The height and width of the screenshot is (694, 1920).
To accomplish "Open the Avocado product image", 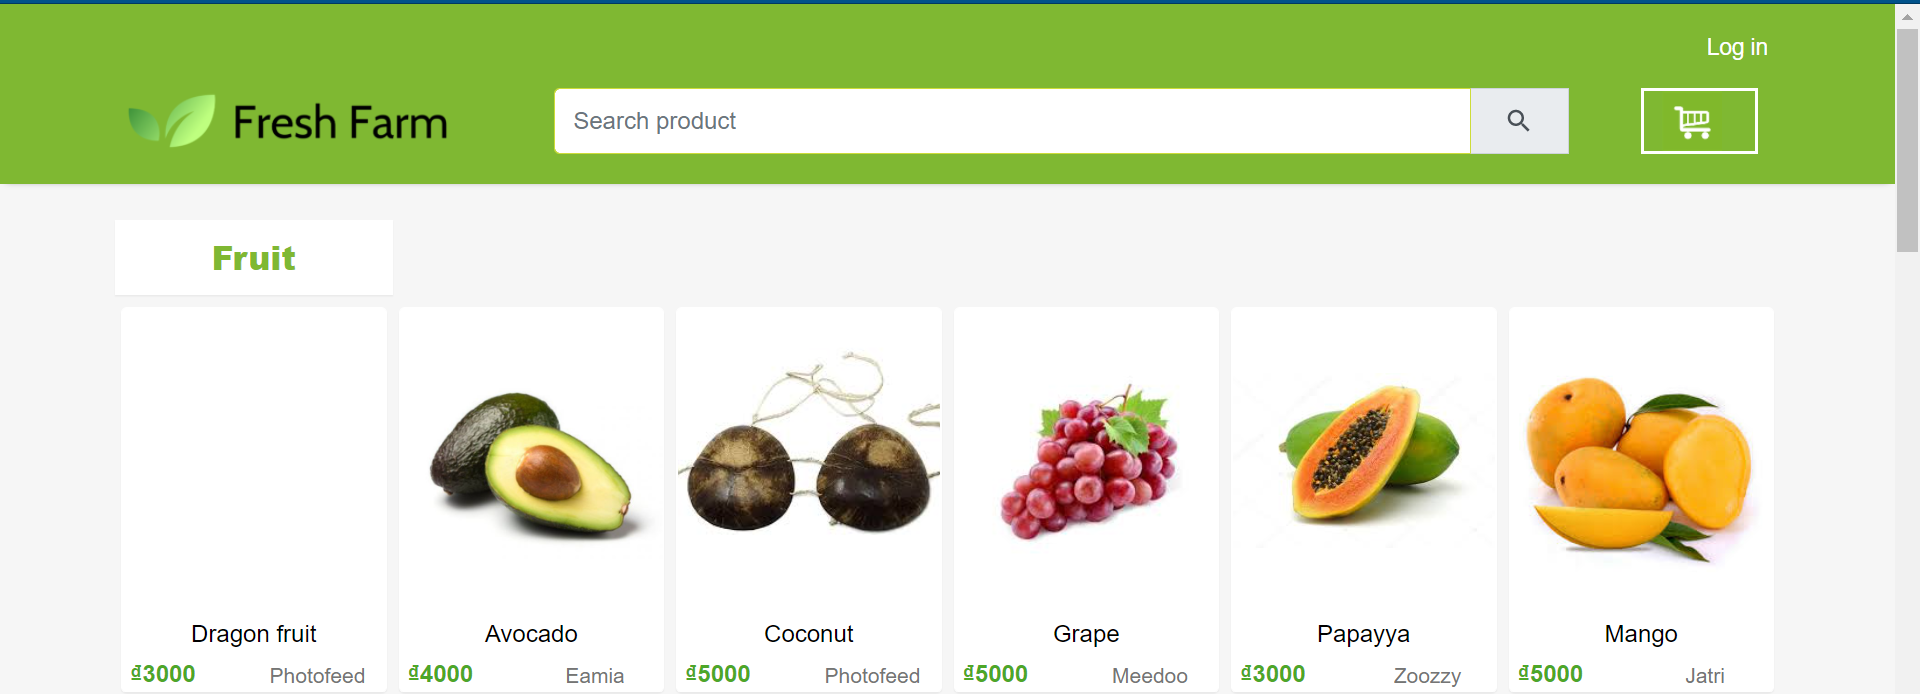I will [531, 464].
